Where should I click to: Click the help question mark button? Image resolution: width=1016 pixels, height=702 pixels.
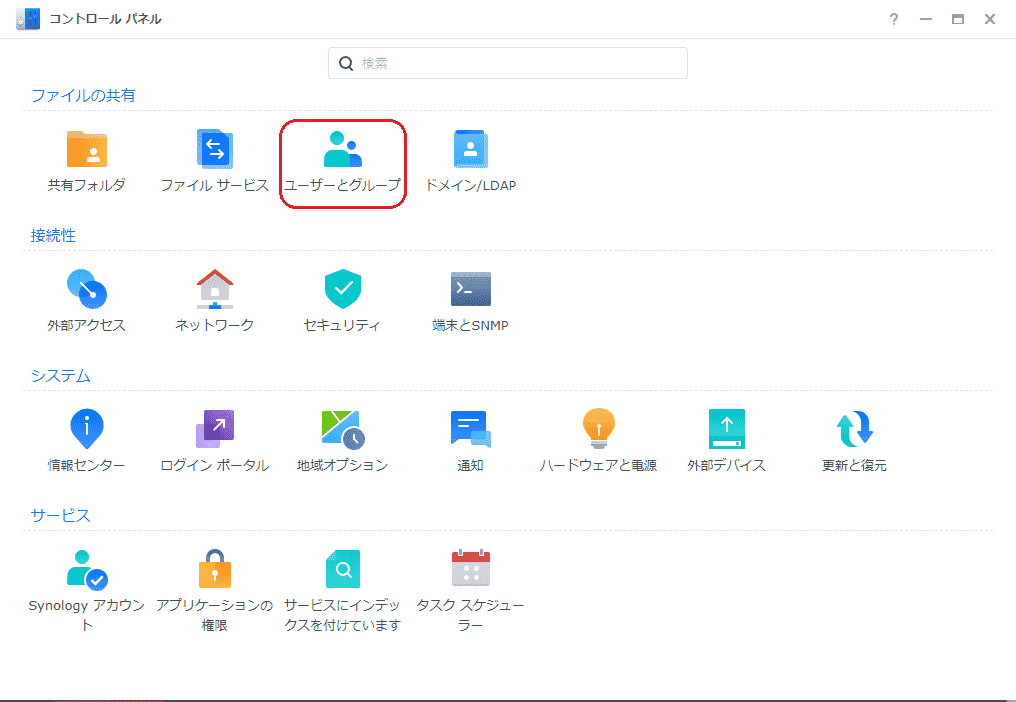point(894,19)
